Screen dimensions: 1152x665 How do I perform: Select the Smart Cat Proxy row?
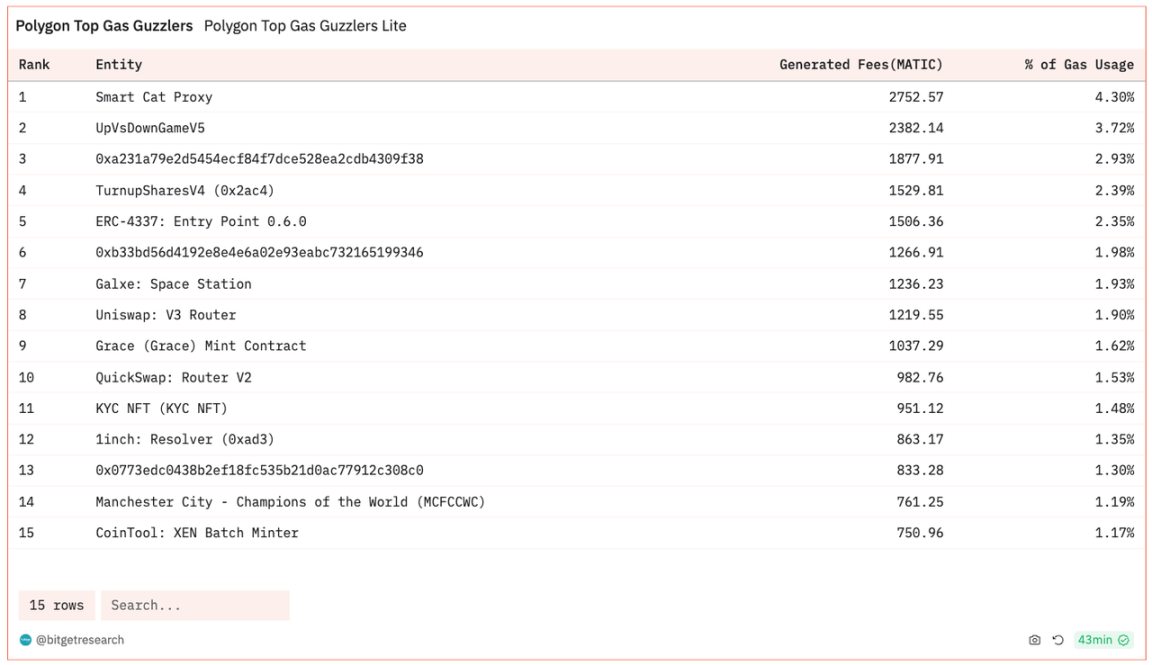[154, 97]
